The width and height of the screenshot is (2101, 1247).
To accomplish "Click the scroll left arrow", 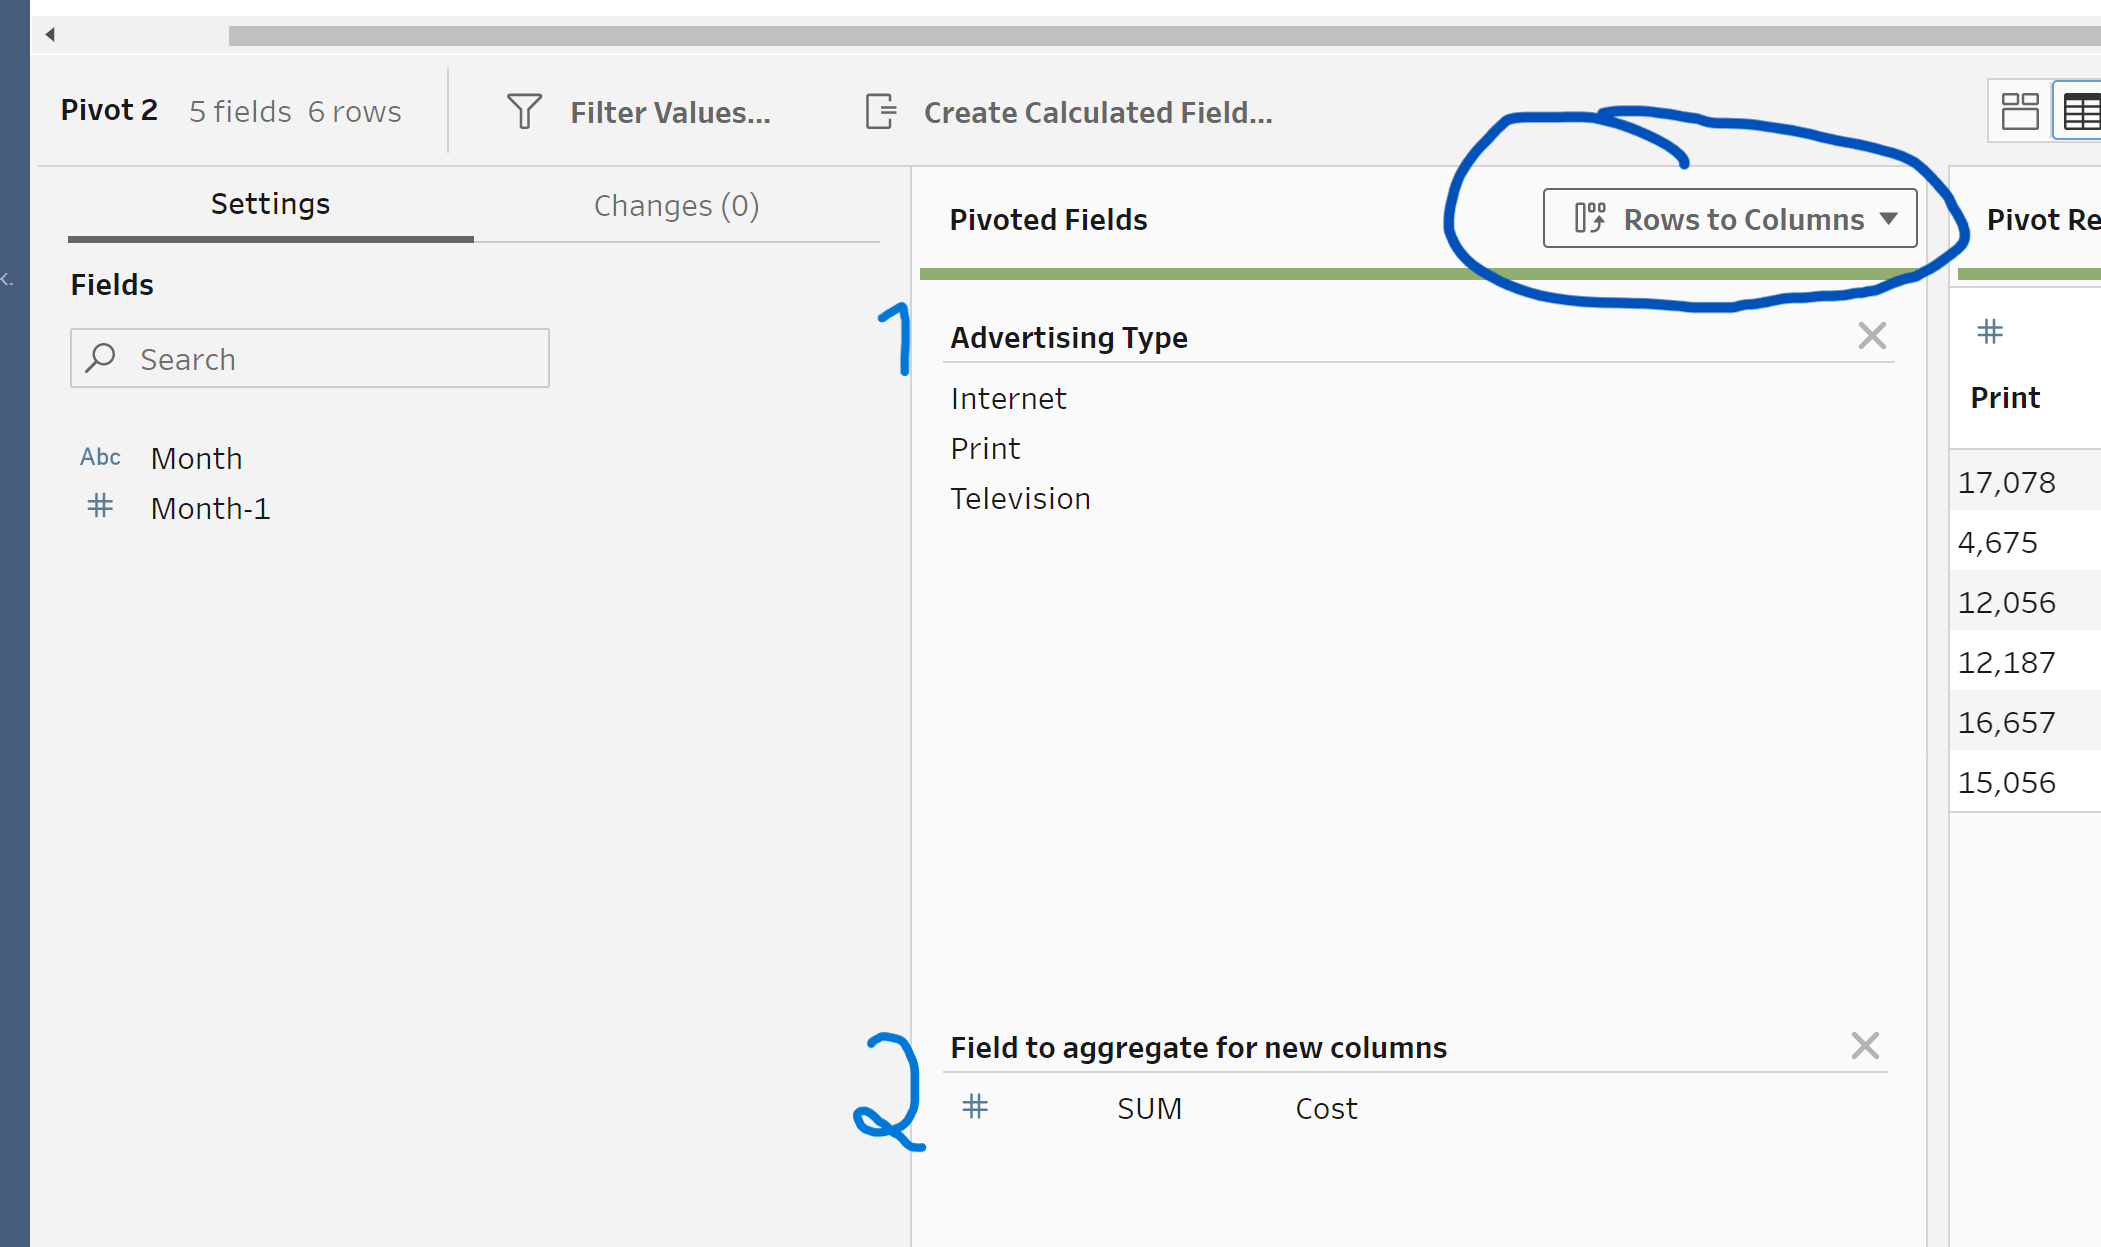I will 50,35.
